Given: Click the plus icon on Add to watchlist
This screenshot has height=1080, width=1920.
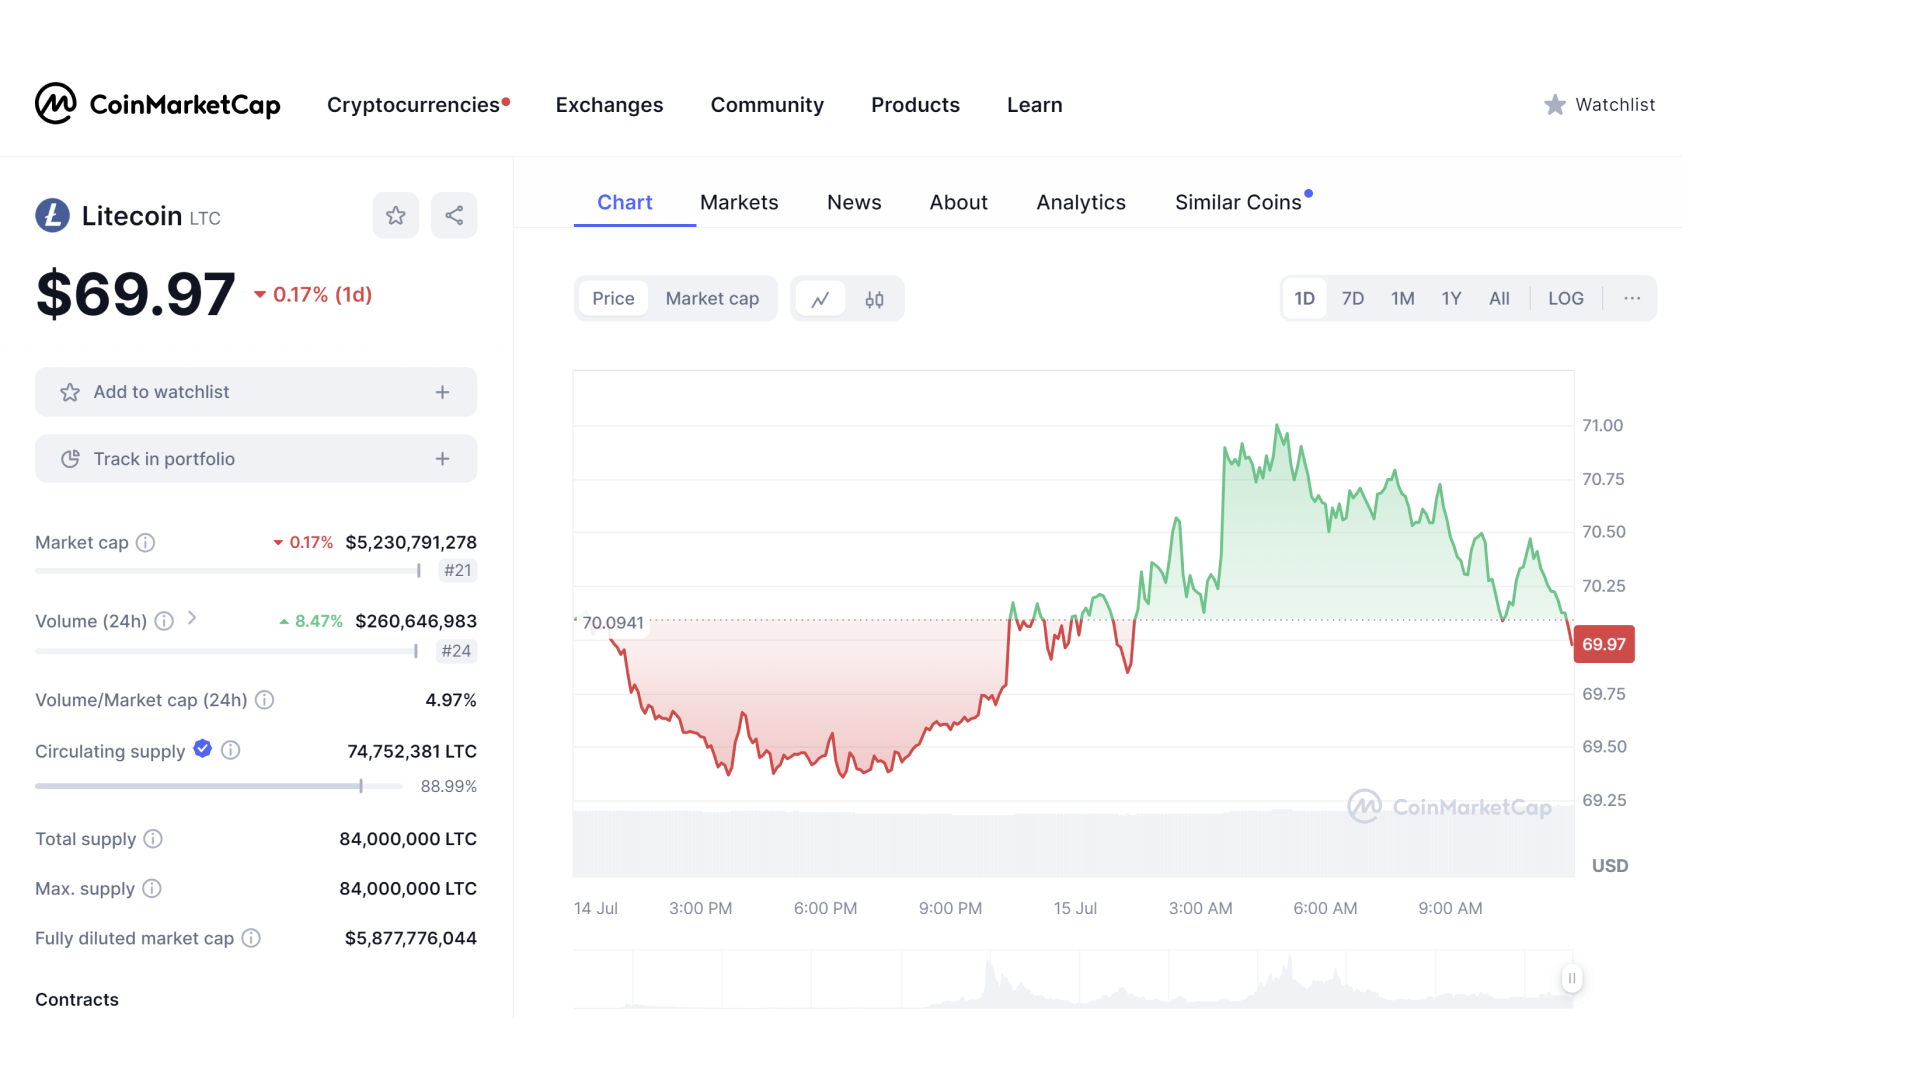Looking at the screenshot, I should point(442,392).
